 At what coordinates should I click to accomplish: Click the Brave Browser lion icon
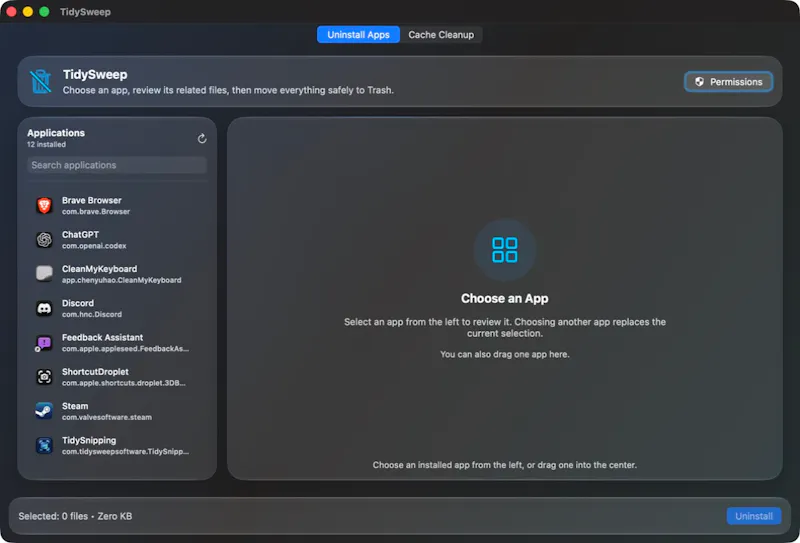(44, 206)
